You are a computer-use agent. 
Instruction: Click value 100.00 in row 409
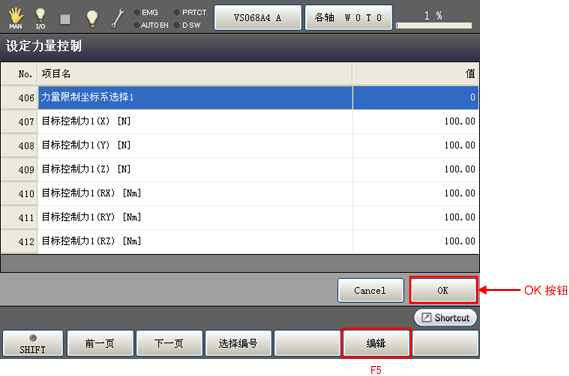point(416,169)
